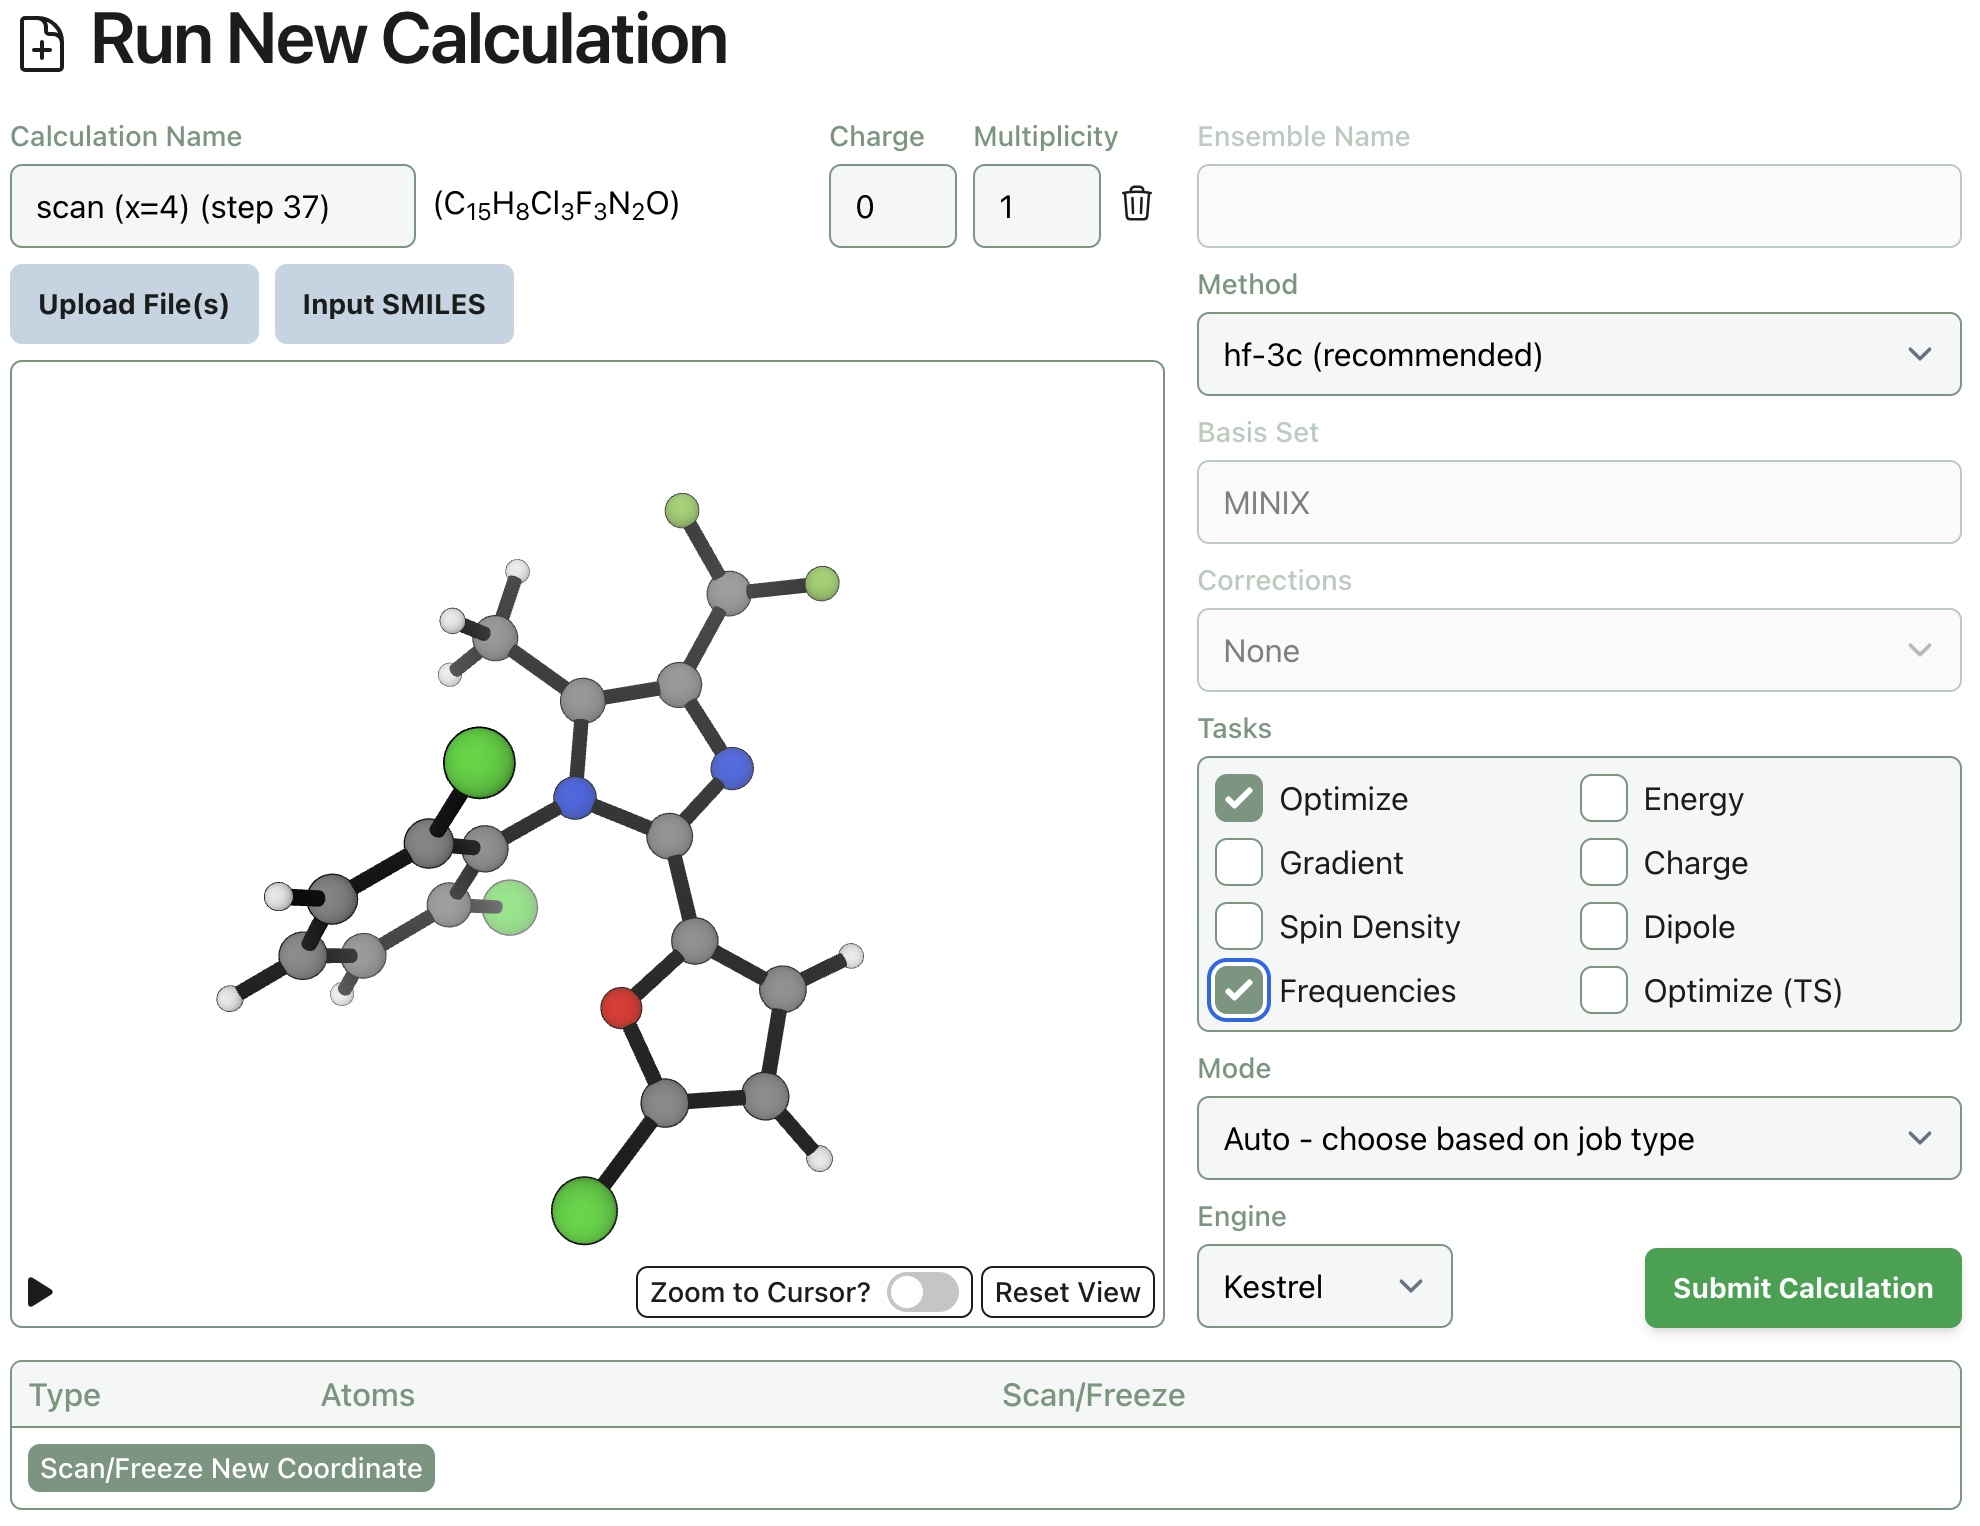
Task: Click the Scan/Freeze column header
Action: pos(1093,1394)
